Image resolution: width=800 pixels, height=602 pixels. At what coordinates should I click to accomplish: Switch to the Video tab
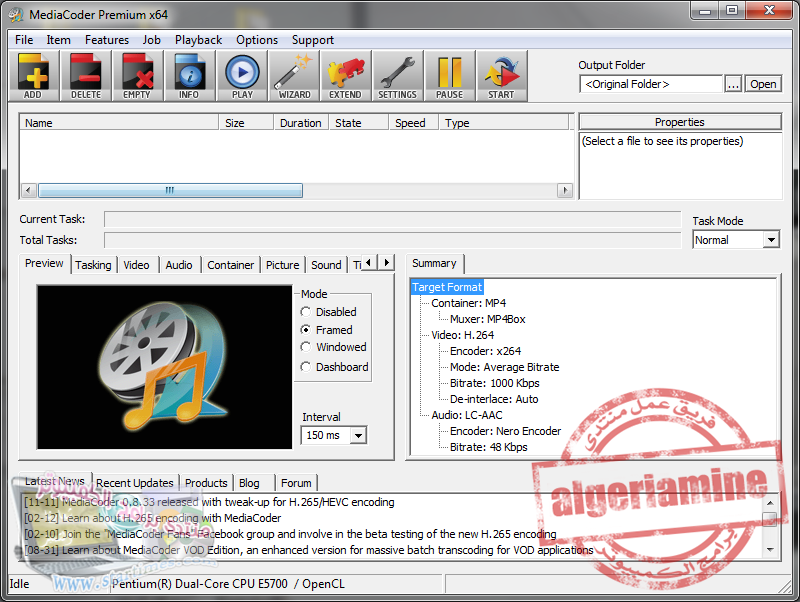[136, 265]
